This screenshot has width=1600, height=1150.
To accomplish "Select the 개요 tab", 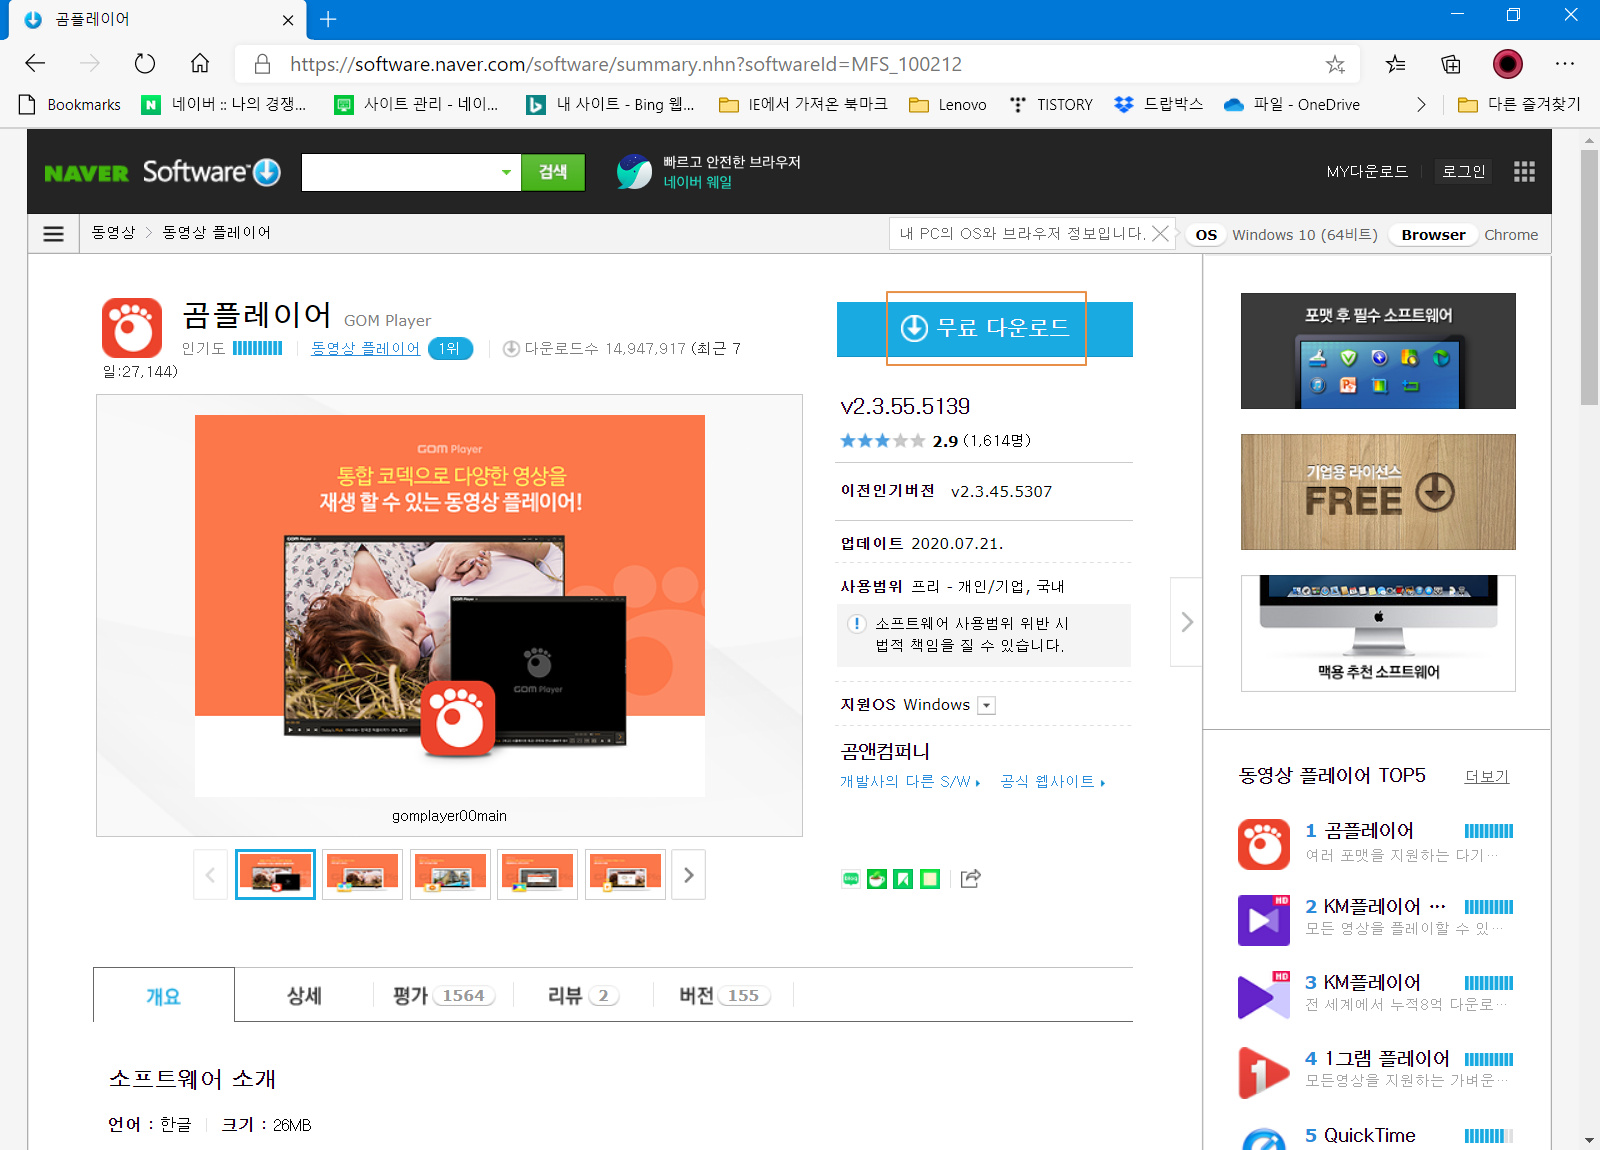I will [x=164, y=995].
